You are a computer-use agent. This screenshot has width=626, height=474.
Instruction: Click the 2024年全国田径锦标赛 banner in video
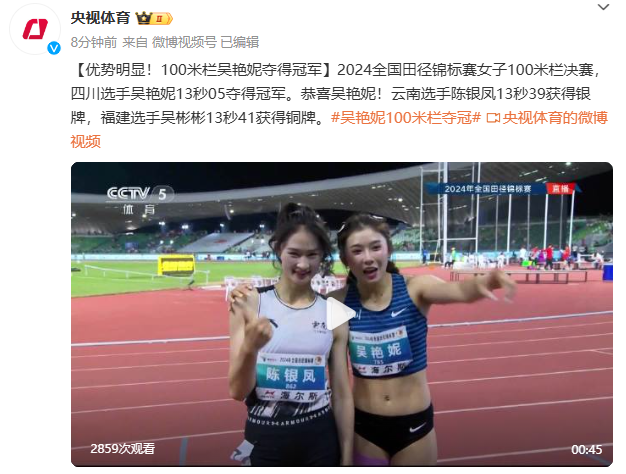click(488, 188)
